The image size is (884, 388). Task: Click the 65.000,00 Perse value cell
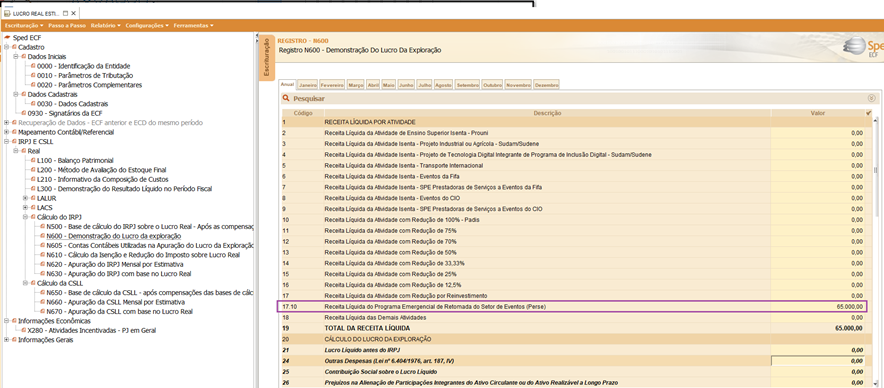(x=817, y=307)
